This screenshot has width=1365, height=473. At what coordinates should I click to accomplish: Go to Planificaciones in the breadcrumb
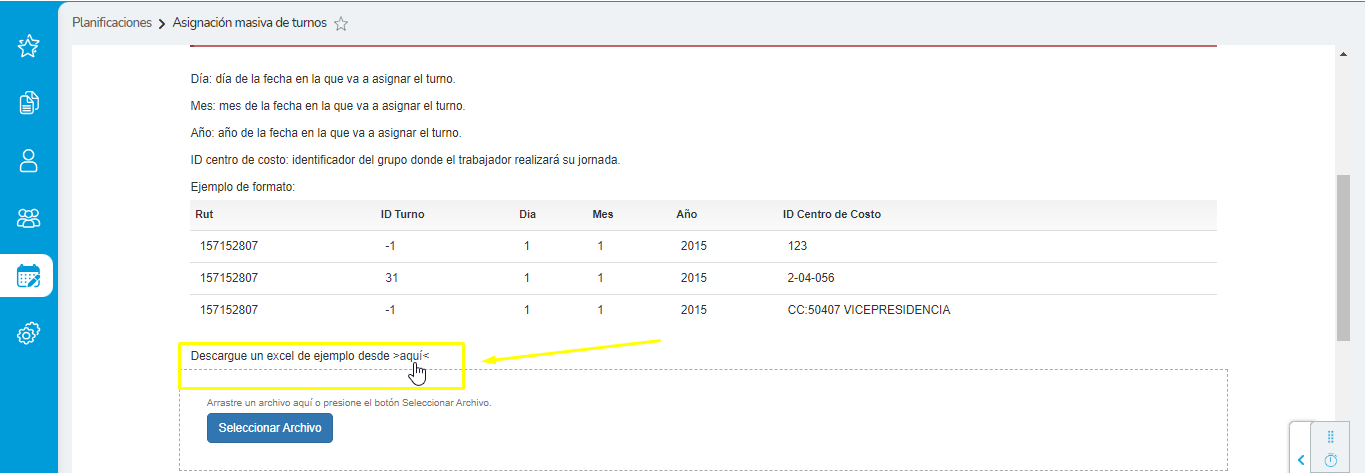pos(112,23)
